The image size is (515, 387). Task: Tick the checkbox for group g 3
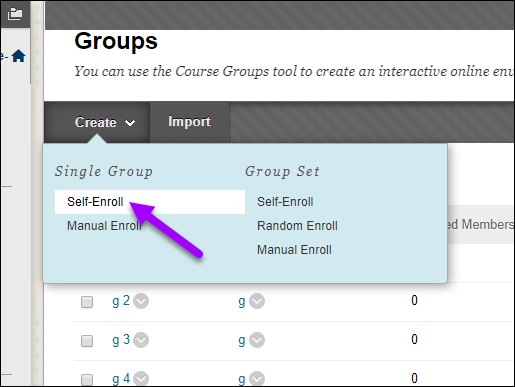(x=87, y=341)
